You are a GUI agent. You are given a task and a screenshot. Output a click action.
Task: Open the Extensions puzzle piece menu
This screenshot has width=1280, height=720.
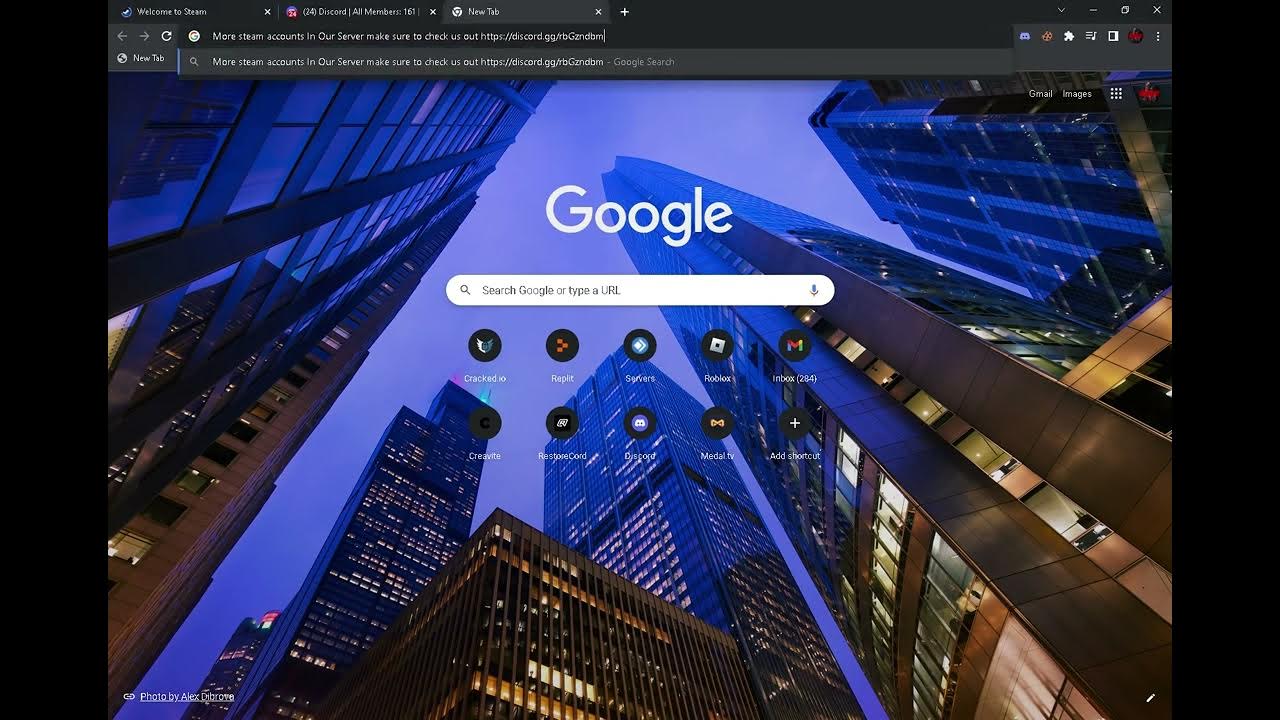point(1069,36)
